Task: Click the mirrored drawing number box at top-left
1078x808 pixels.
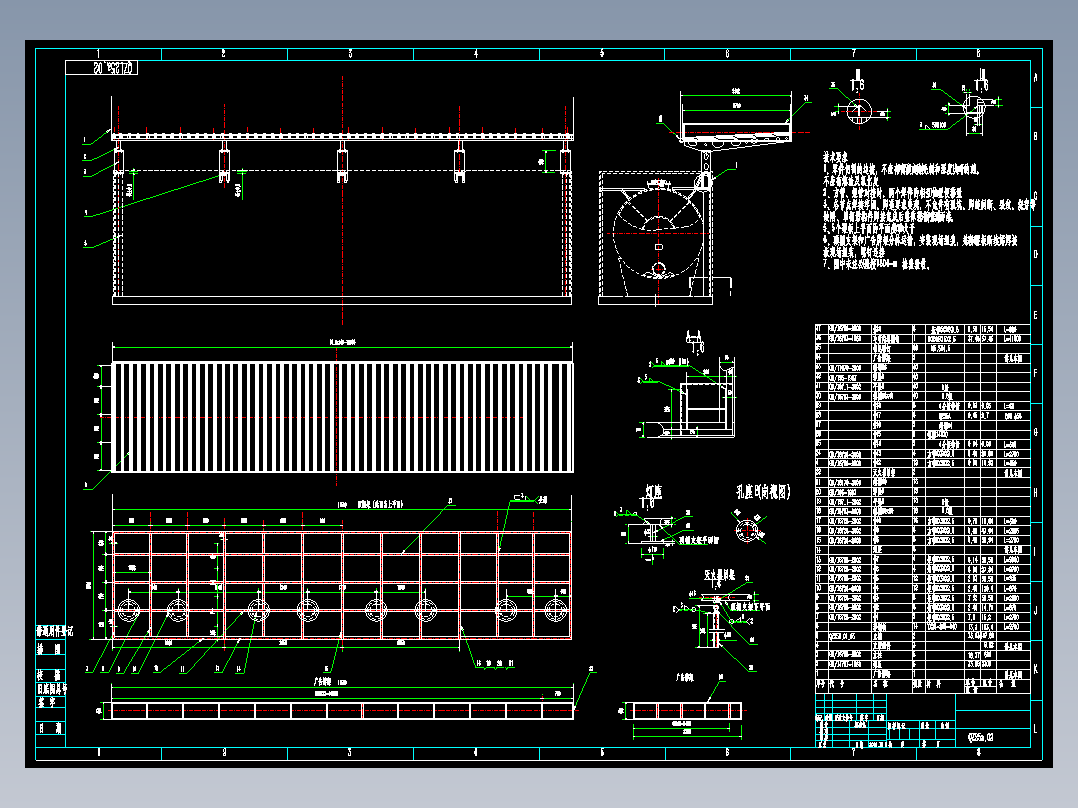Action: (102, 67)
